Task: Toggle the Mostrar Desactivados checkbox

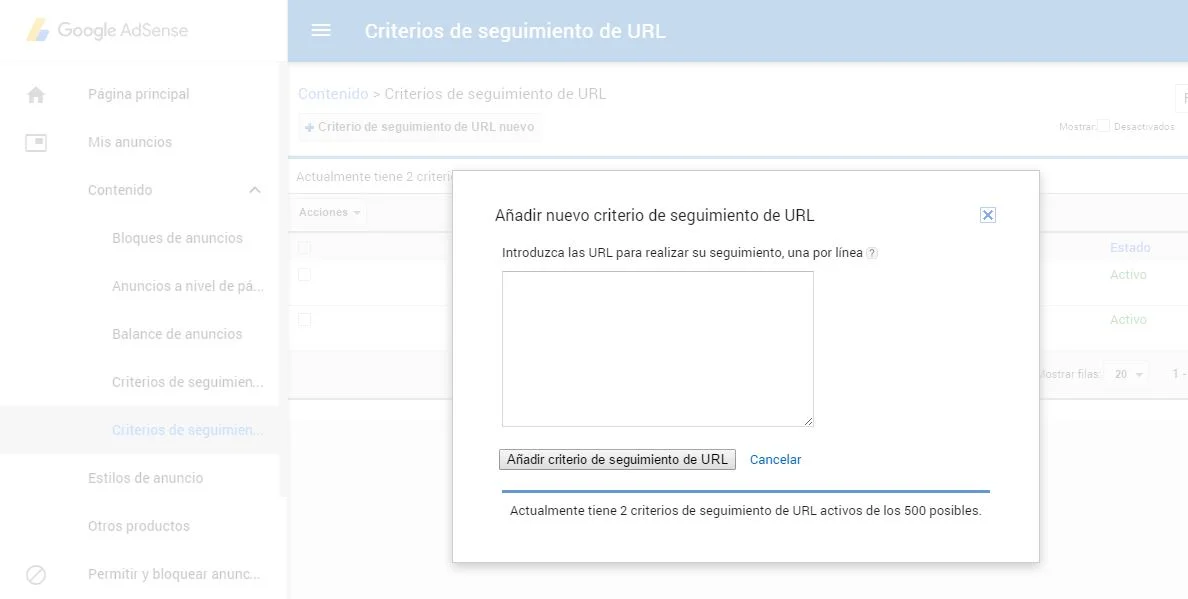Action: pyautogui.click(x=1104, y=127)
